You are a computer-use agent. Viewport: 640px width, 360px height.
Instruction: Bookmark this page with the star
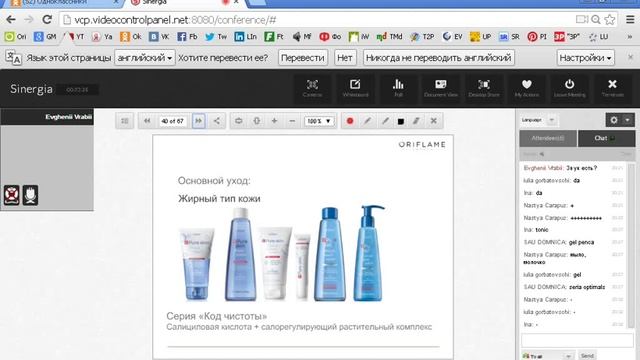click(x=610, y=20)
